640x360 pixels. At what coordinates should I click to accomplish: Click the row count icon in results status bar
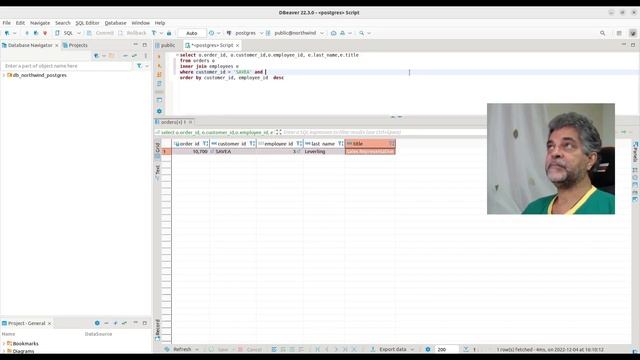tap(466, 349)
